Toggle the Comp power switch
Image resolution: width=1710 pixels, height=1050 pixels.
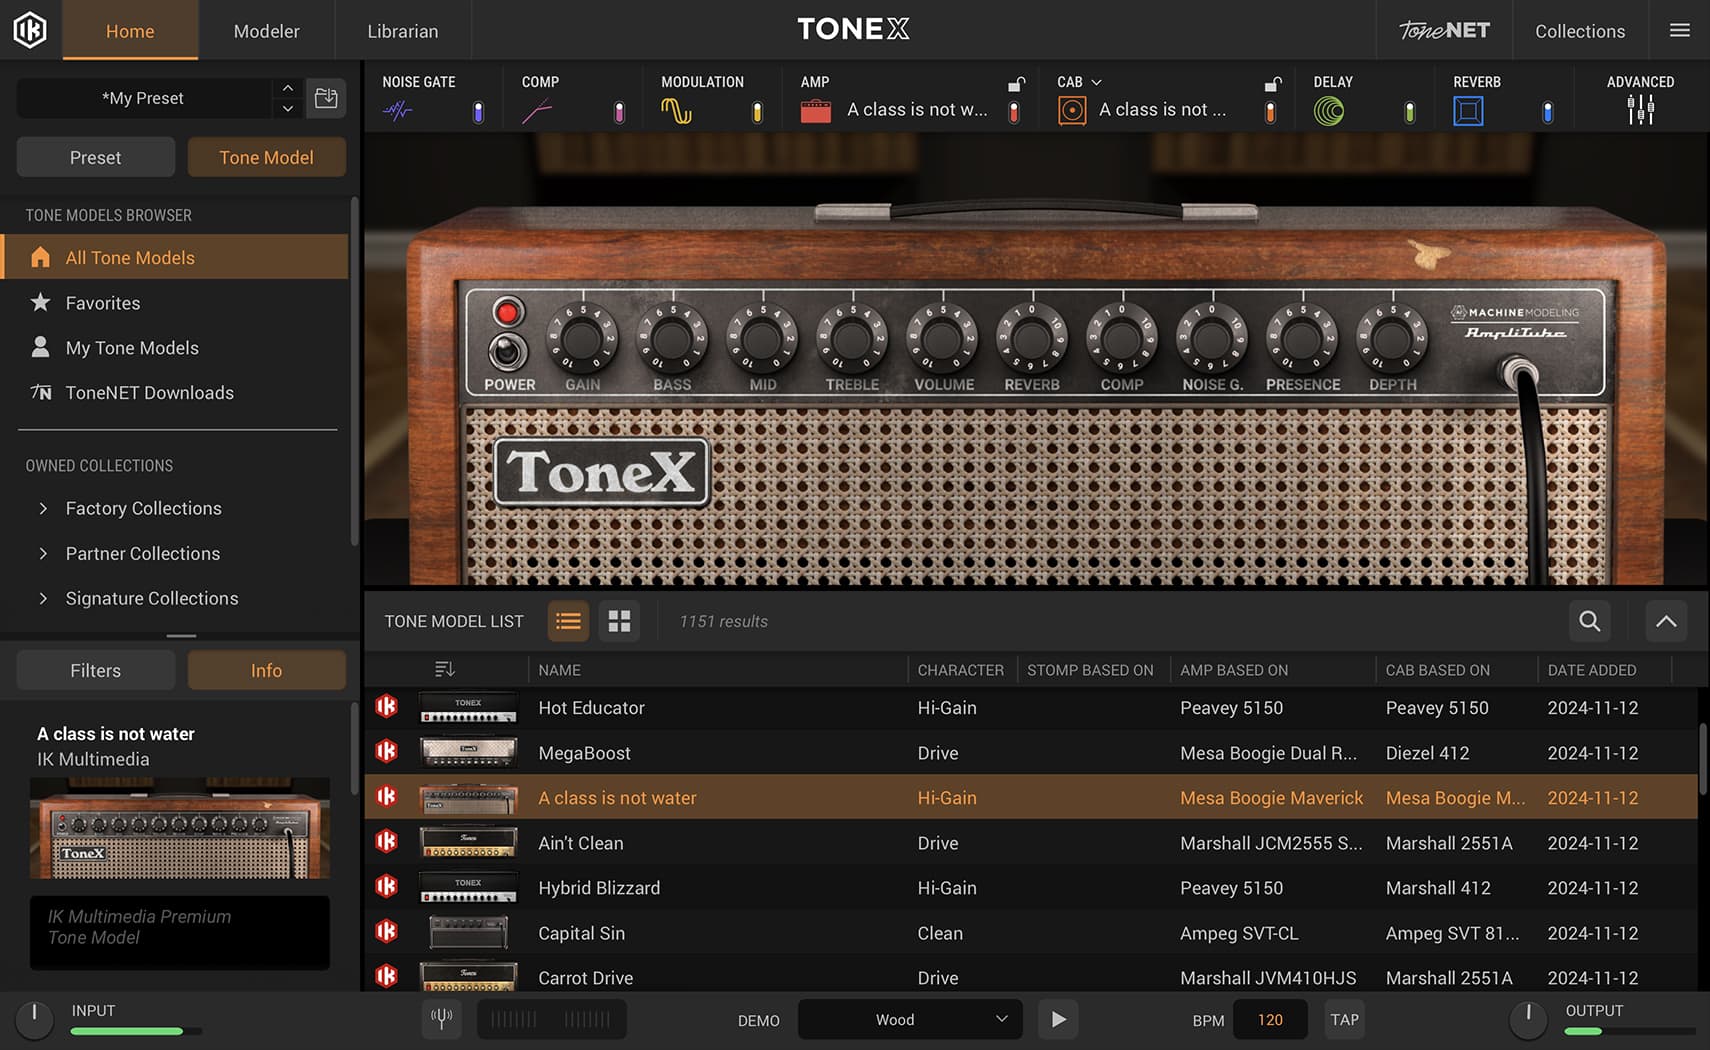point(619,112)
